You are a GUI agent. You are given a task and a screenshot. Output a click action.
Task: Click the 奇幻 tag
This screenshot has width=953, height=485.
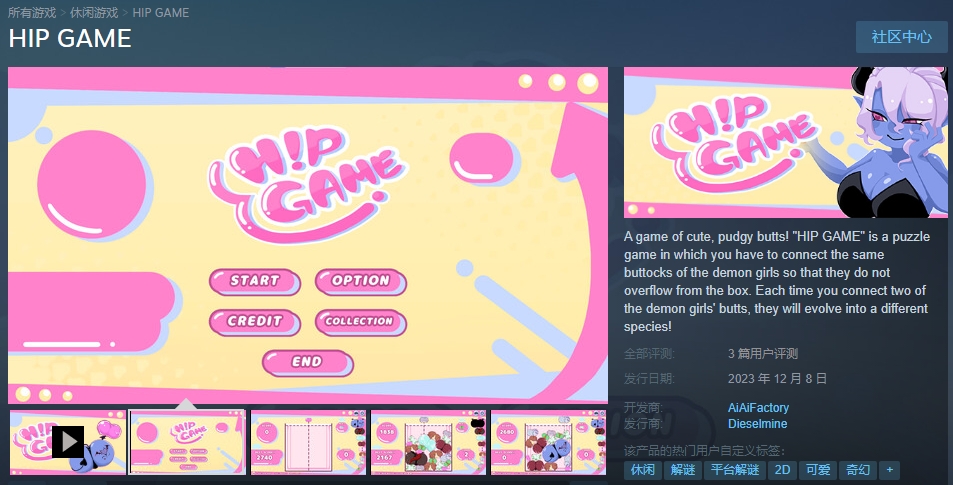[x=858, y=470]
